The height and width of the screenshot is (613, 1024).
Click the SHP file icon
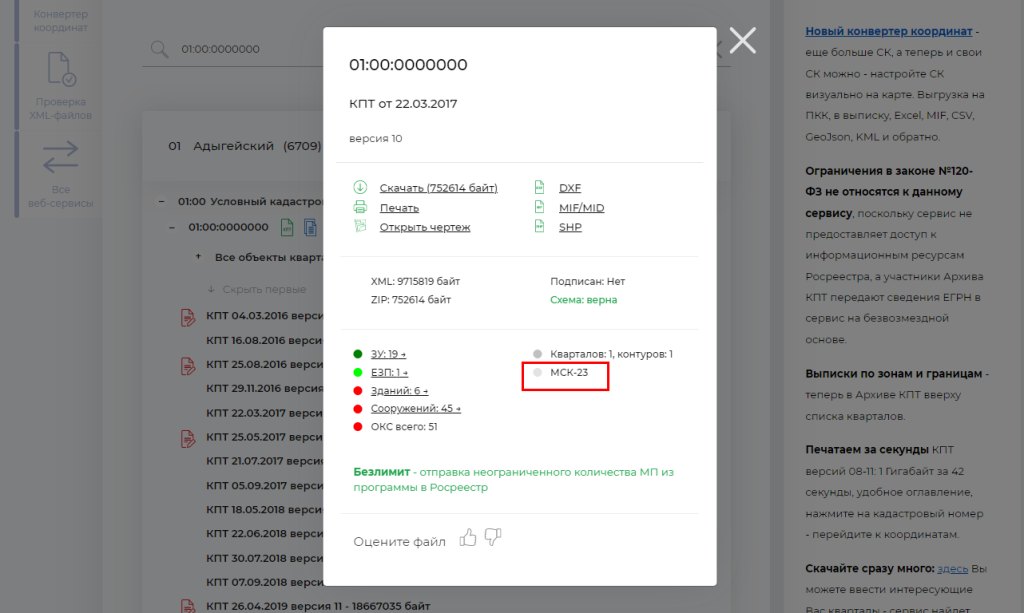coord(539,227)
